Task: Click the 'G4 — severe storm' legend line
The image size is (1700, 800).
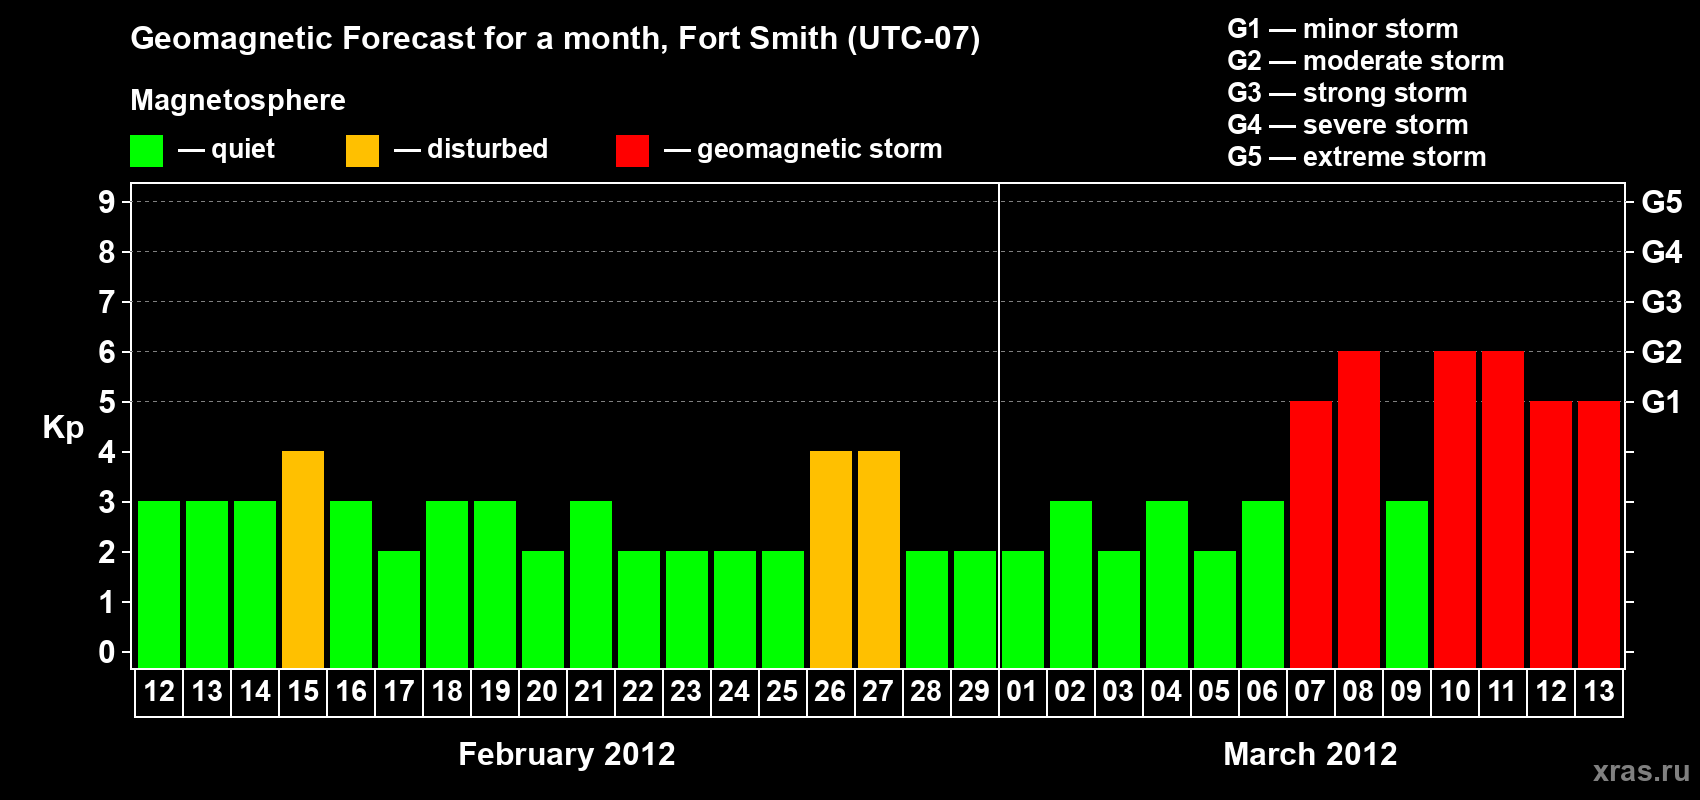Action: pos(1348,125)
